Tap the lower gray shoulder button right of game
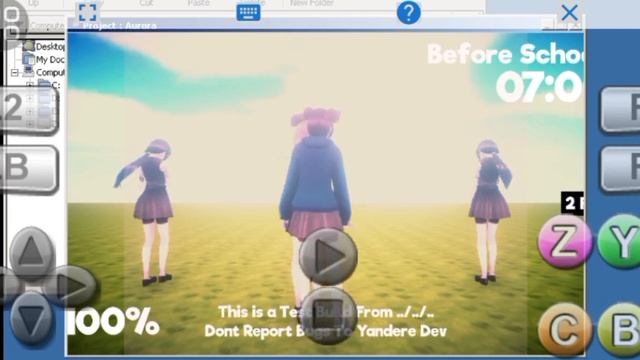 coord(620,169)
